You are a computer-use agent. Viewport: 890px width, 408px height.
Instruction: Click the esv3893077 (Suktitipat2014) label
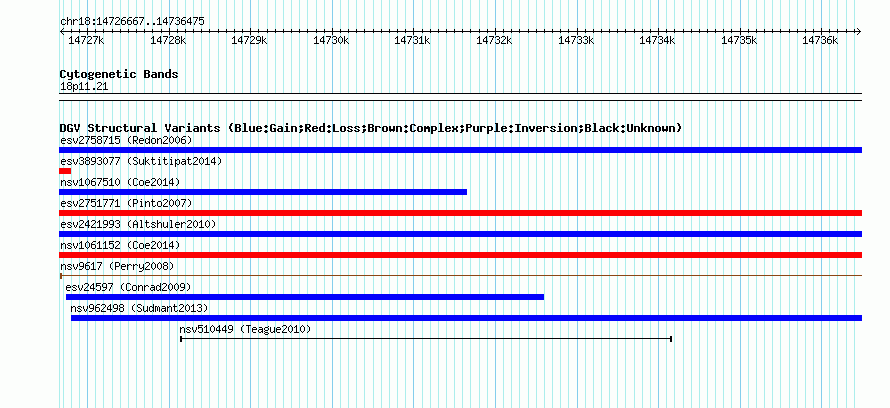(141, 161)
